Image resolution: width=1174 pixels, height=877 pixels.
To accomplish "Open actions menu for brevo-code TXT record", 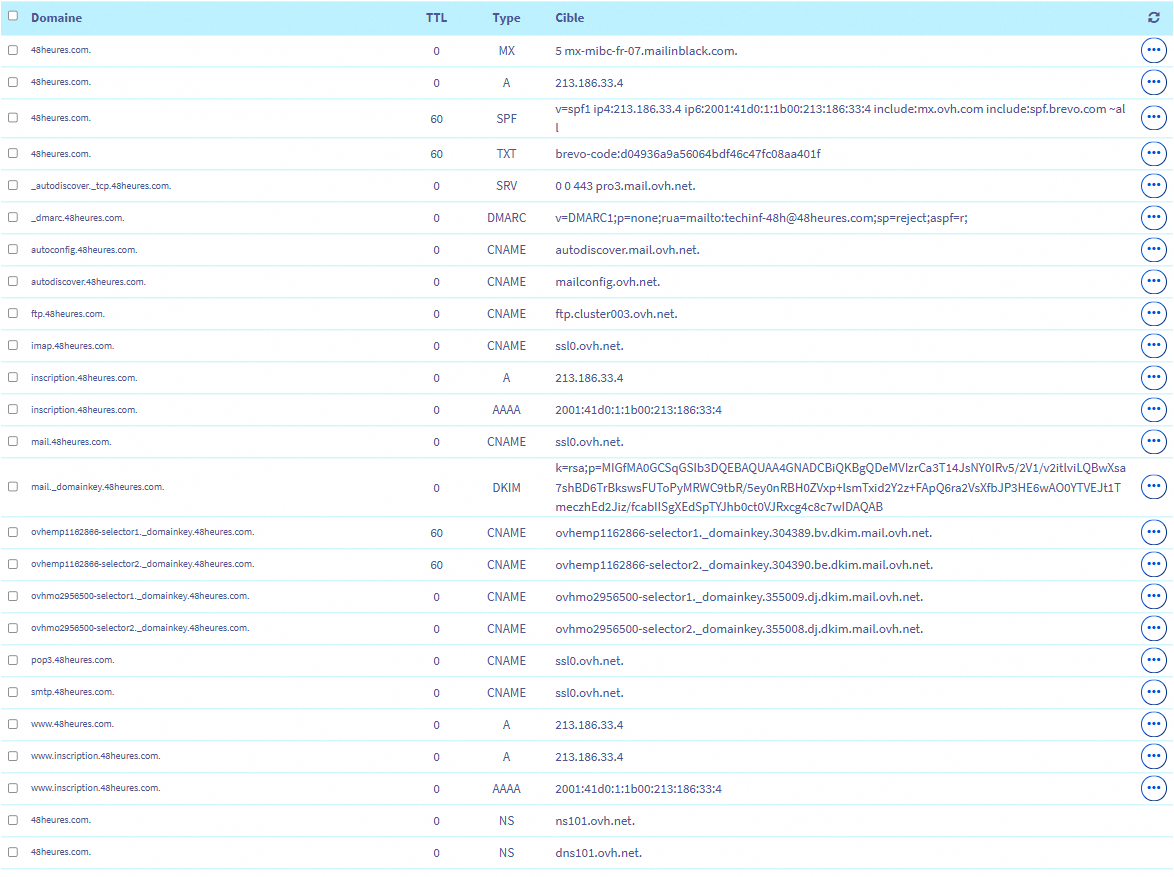I will (x=1153, y=154).
